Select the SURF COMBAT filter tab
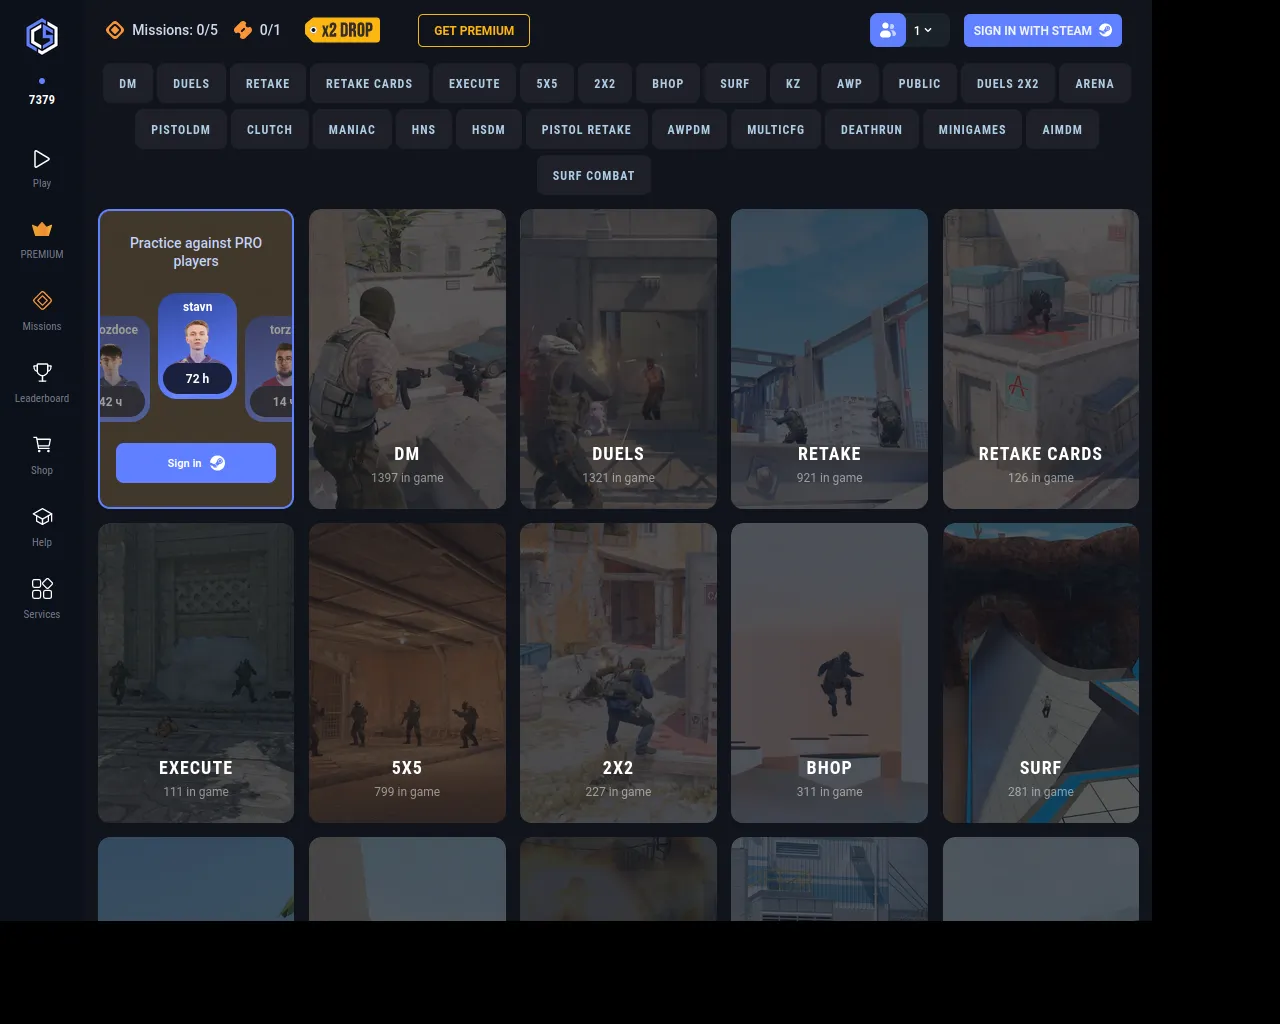Image resolution: width=1280 pixels, height=1024 pixels. tap(593, 176)
